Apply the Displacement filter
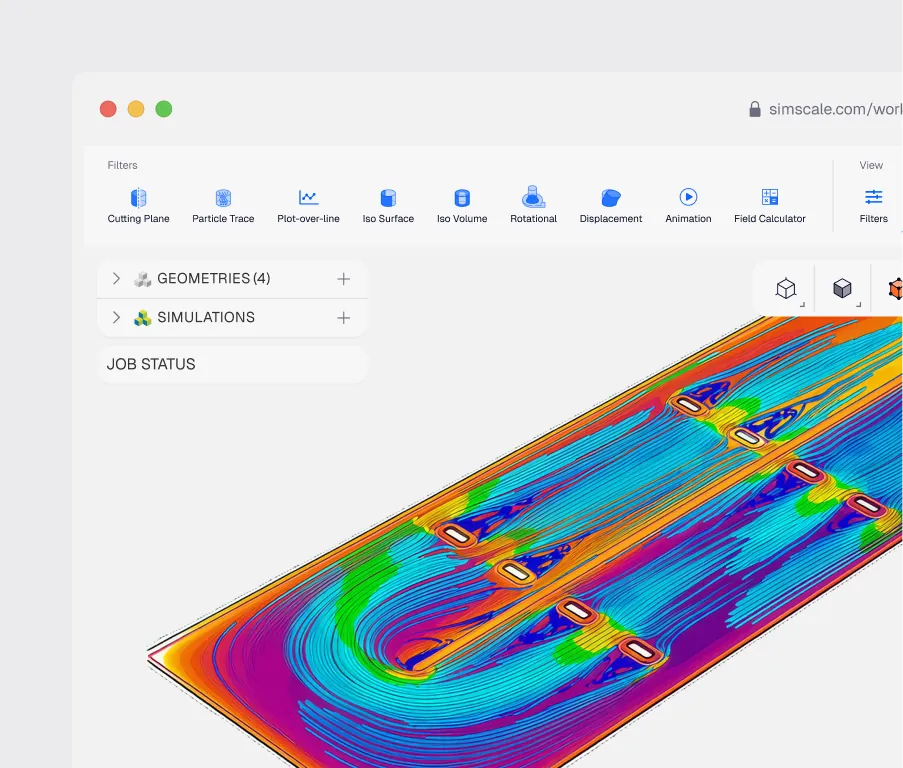Viewport: 903px width, 768px height. pyautogui.click(x=610, y=206)
